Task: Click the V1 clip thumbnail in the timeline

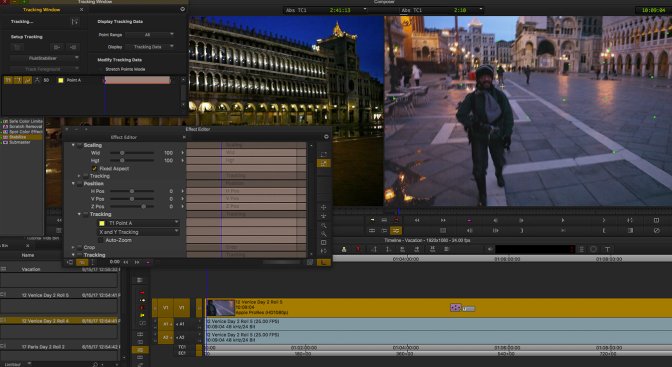Action: click(221, 308)
